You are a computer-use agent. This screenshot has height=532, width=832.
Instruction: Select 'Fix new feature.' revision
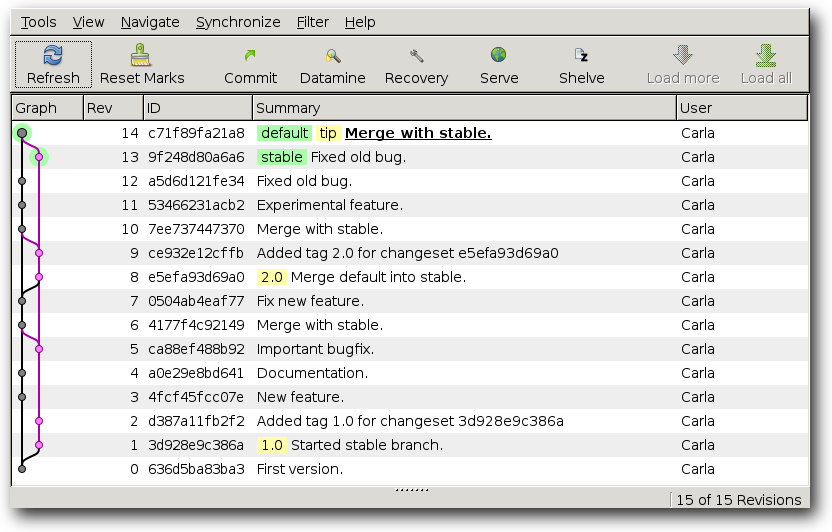(x=310, y=301)
